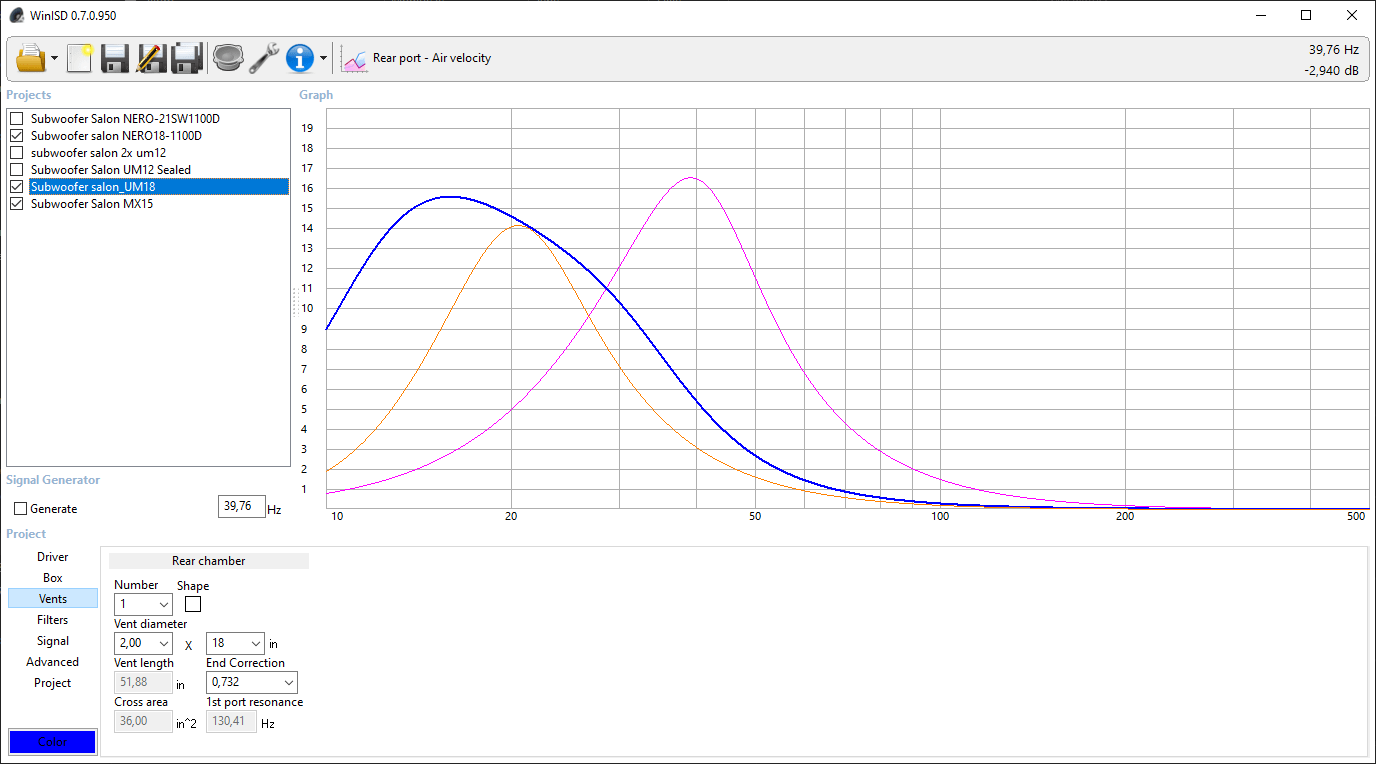Open the Project tab
This screenshot has width=1376, height=764.
click(x=53, y=683)
